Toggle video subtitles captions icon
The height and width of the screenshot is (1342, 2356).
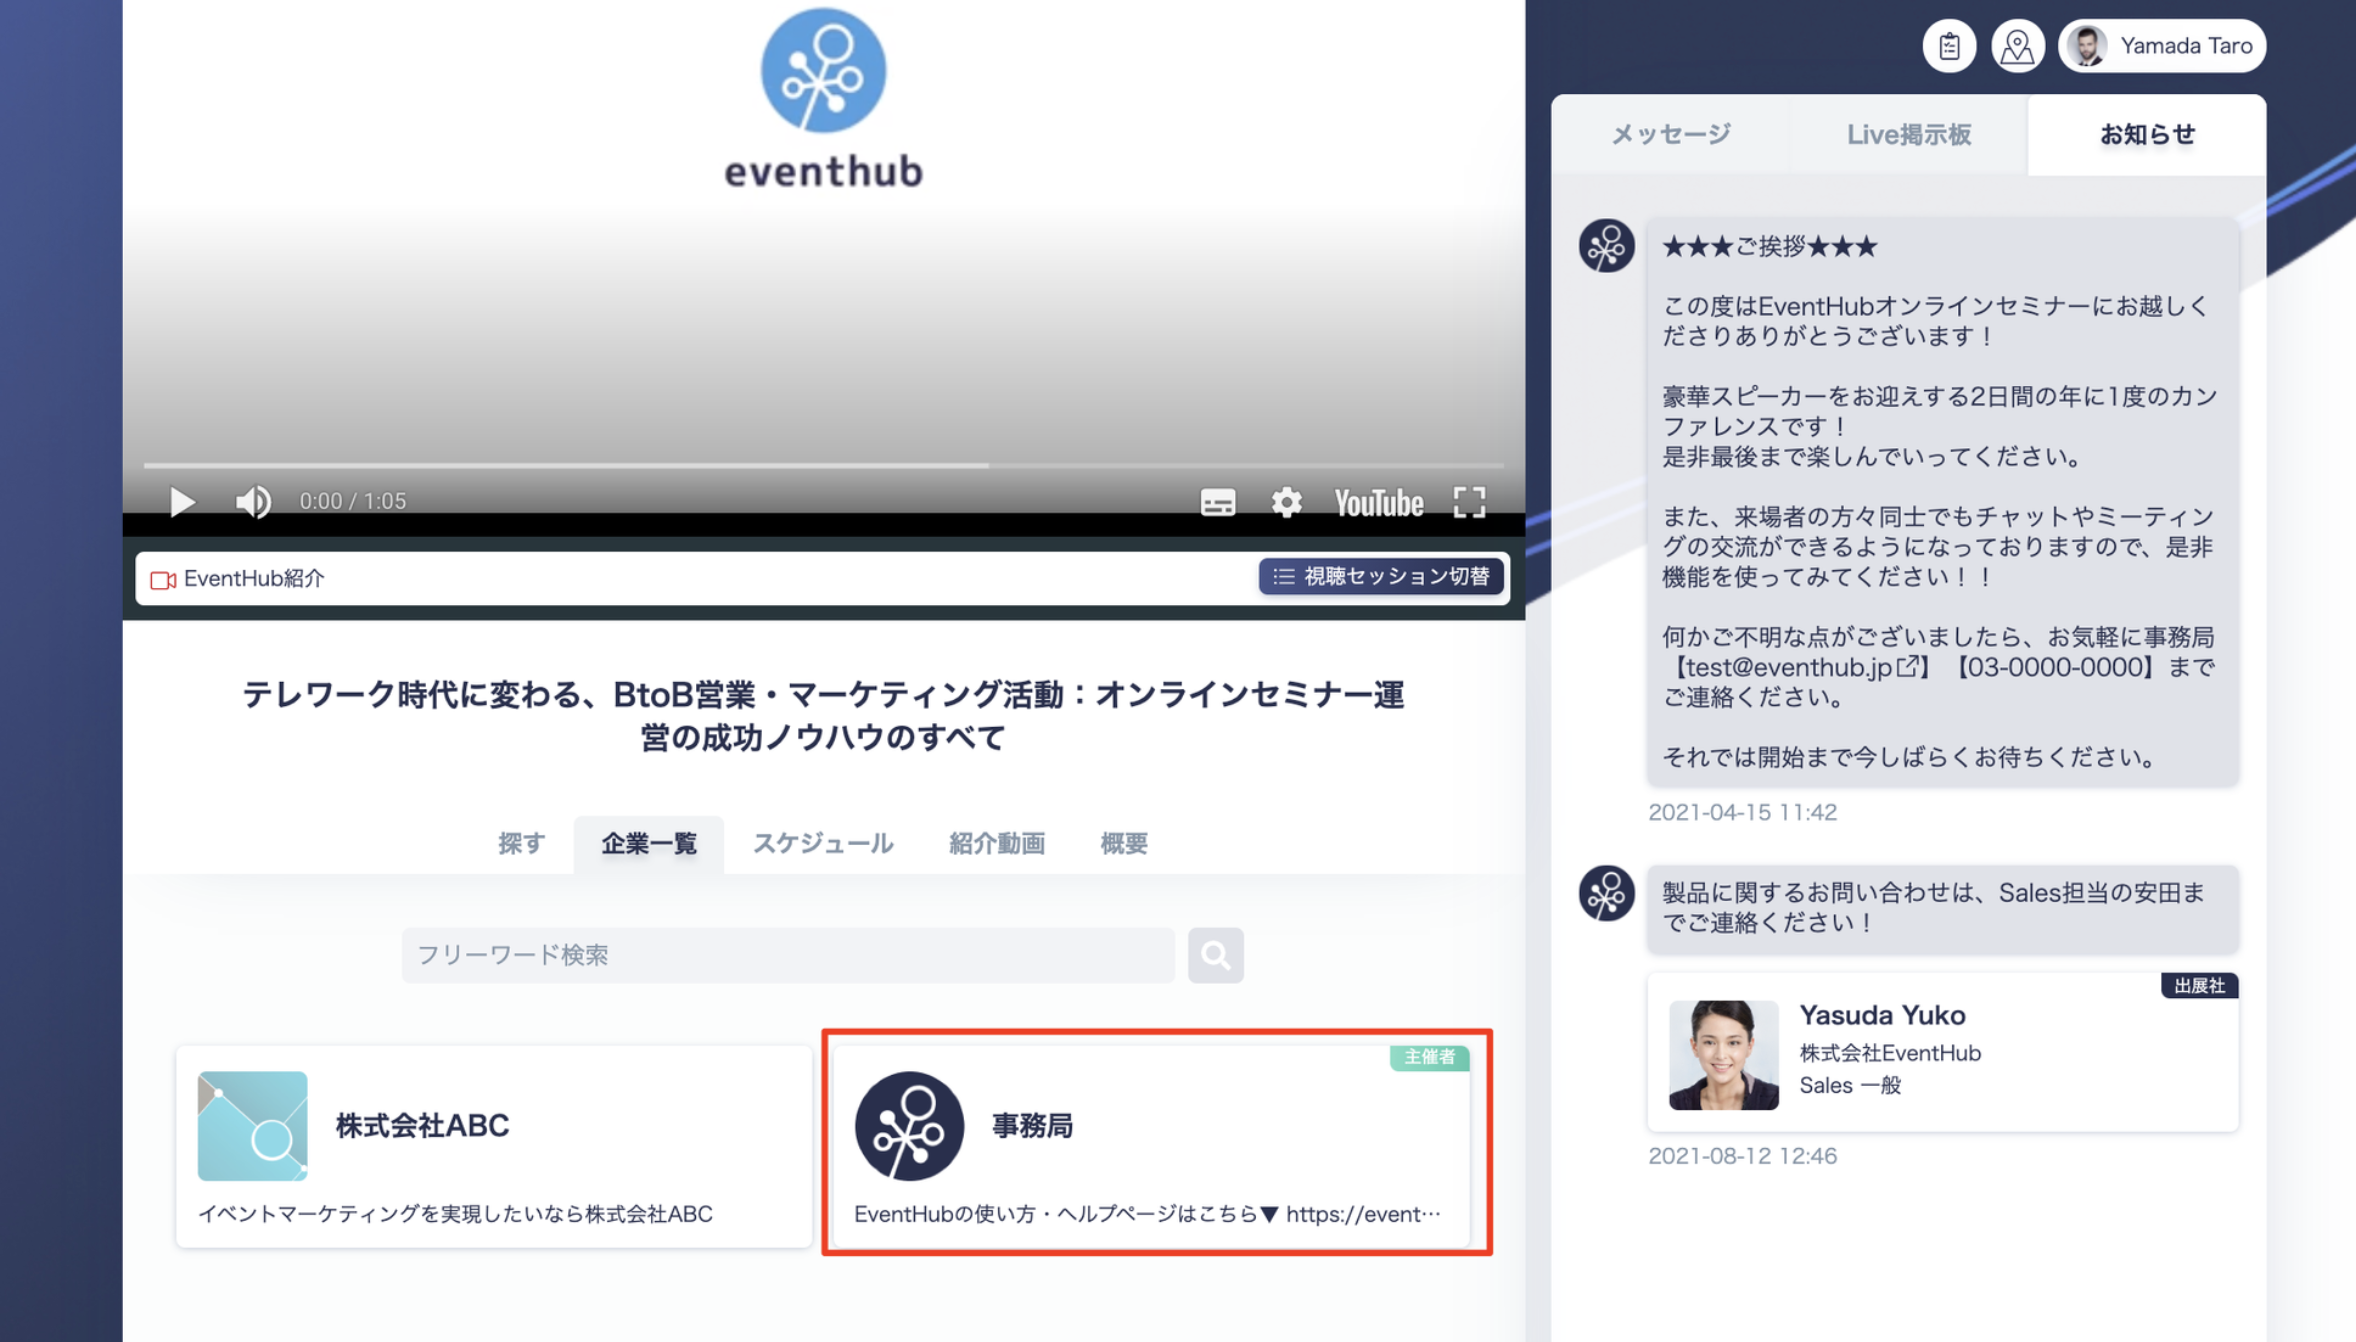tap(1217, 502)
